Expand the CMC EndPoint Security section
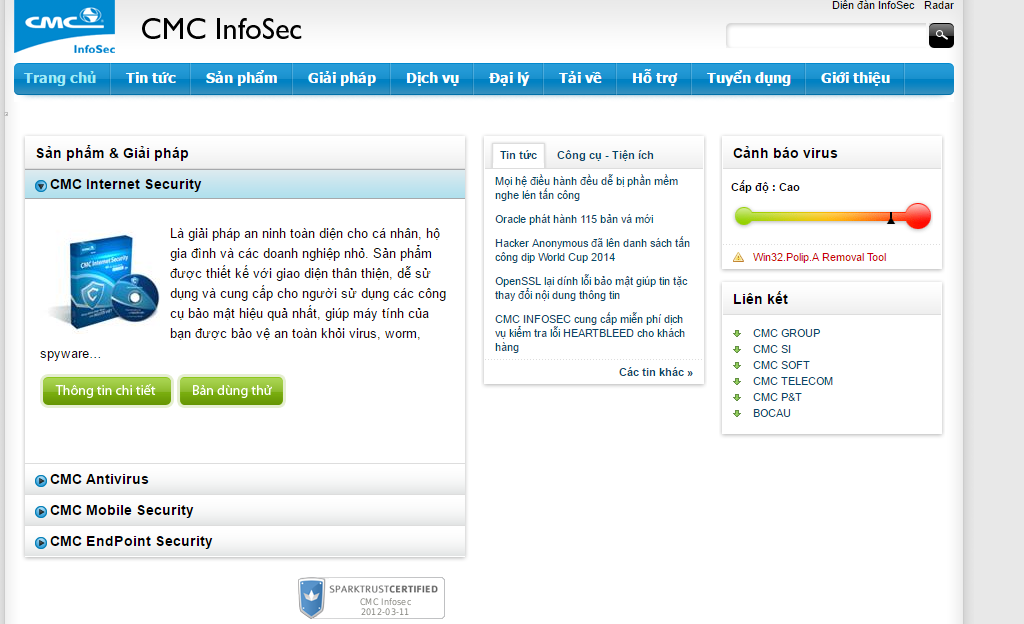This screenshot has height=624, width=1024. [245, 541]
